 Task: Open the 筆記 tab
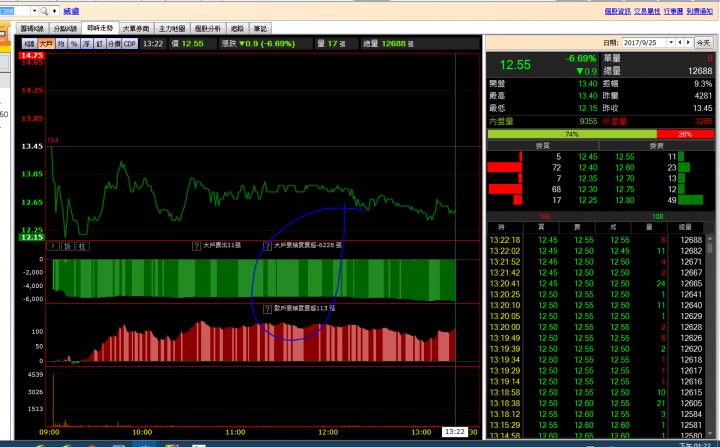[x=260, y=28]
